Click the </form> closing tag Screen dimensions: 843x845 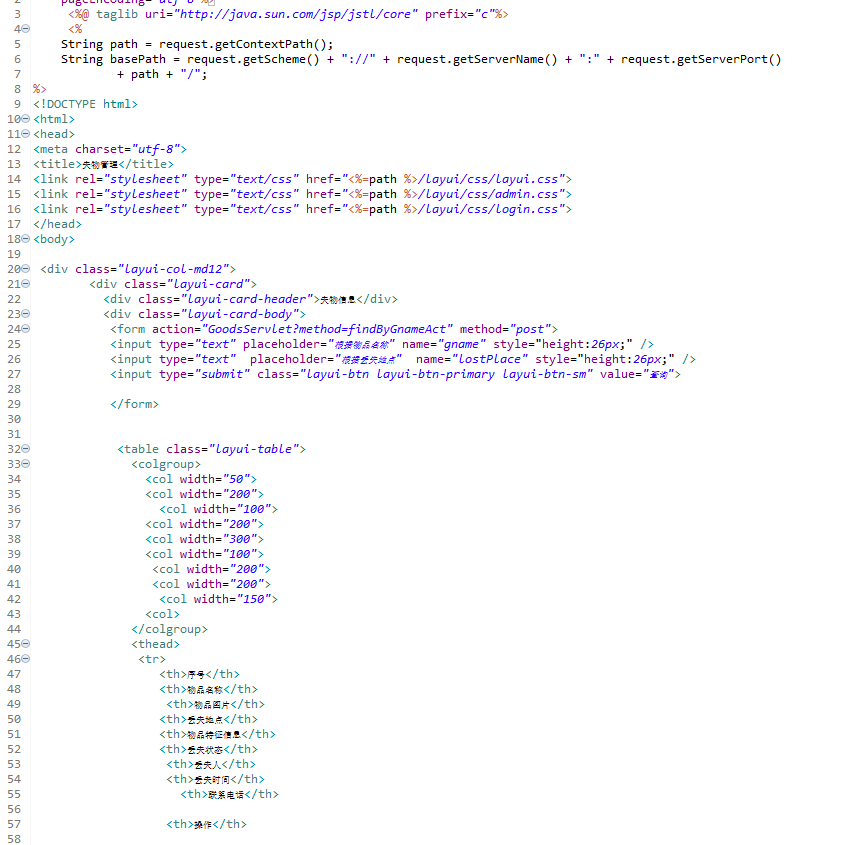tap(134, 404)
